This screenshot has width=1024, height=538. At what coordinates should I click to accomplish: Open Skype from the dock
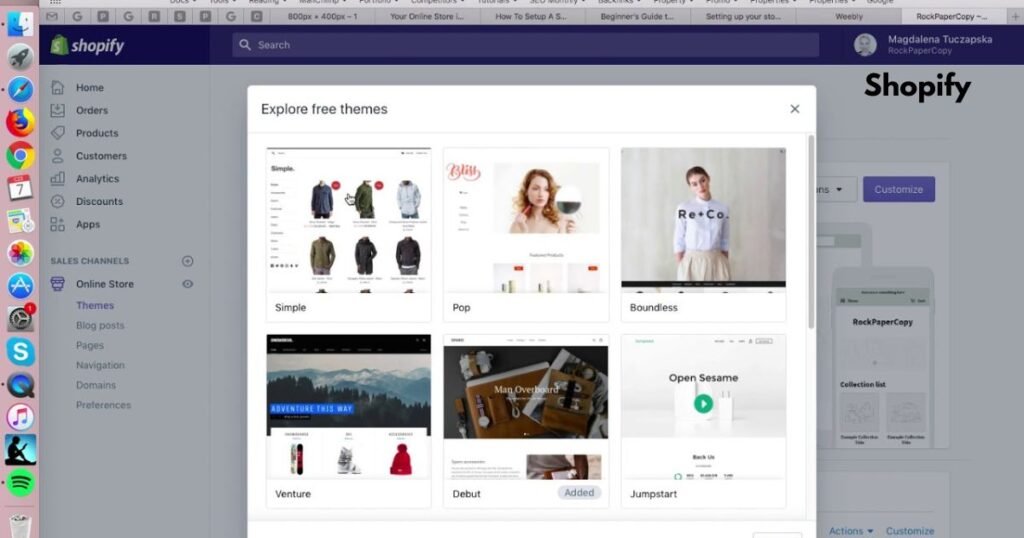20,351
